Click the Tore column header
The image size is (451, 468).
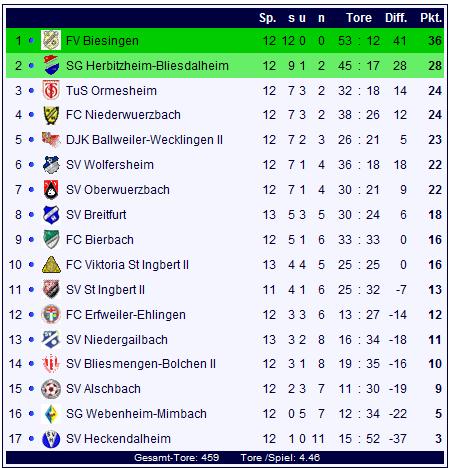[359, 18]
